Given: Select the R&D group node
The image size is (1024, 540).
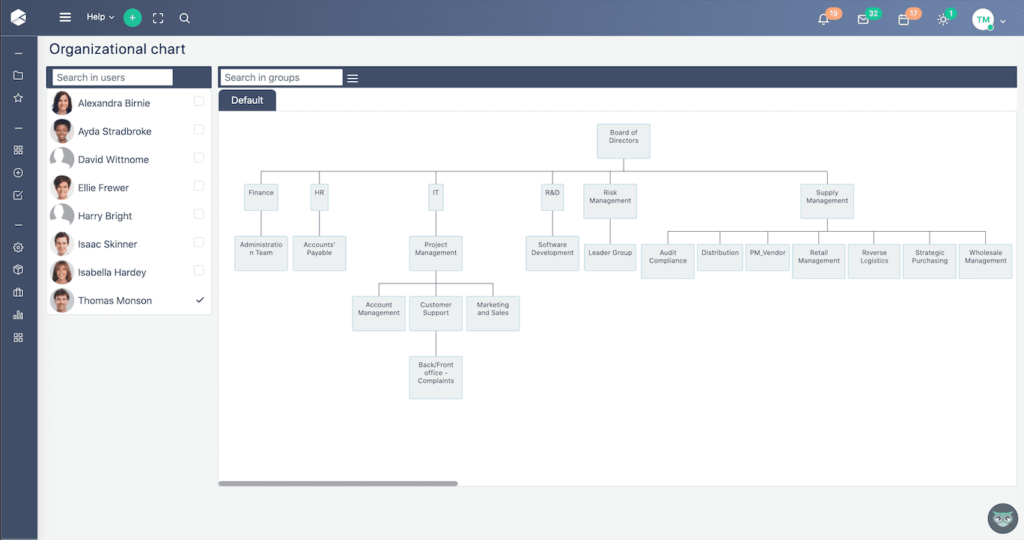Looking at the screenshot, I should point(552,197).
